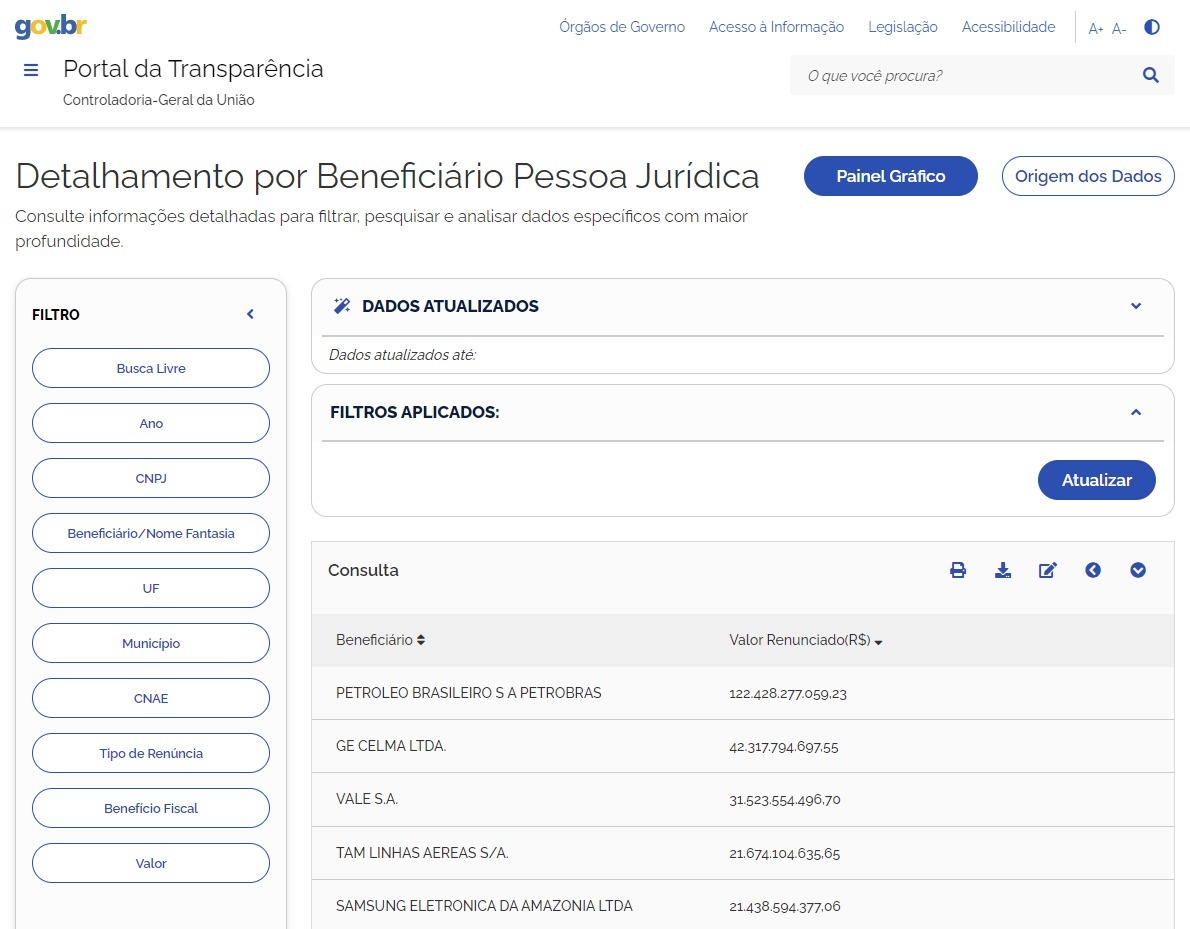Viewport: 1190px width, 929px height.
Task: Sort by Valor Renunciado(R$) column
Action: pos(805,640)
